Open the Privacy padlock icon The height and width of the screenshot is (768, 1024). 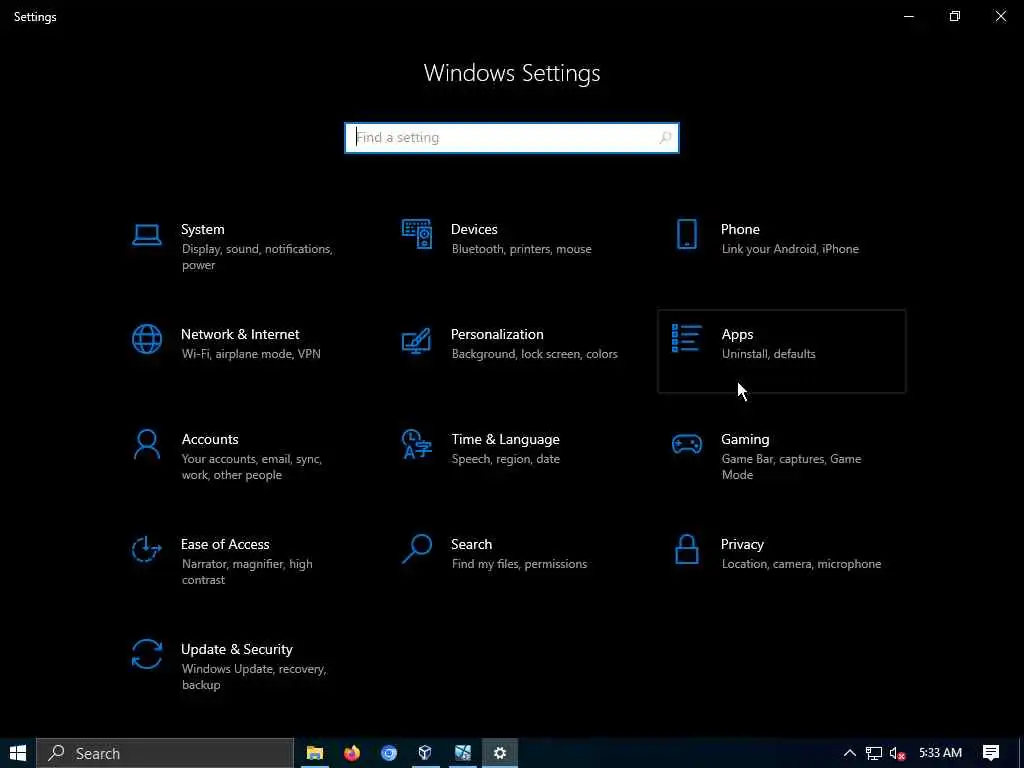[x=686, y=549]
